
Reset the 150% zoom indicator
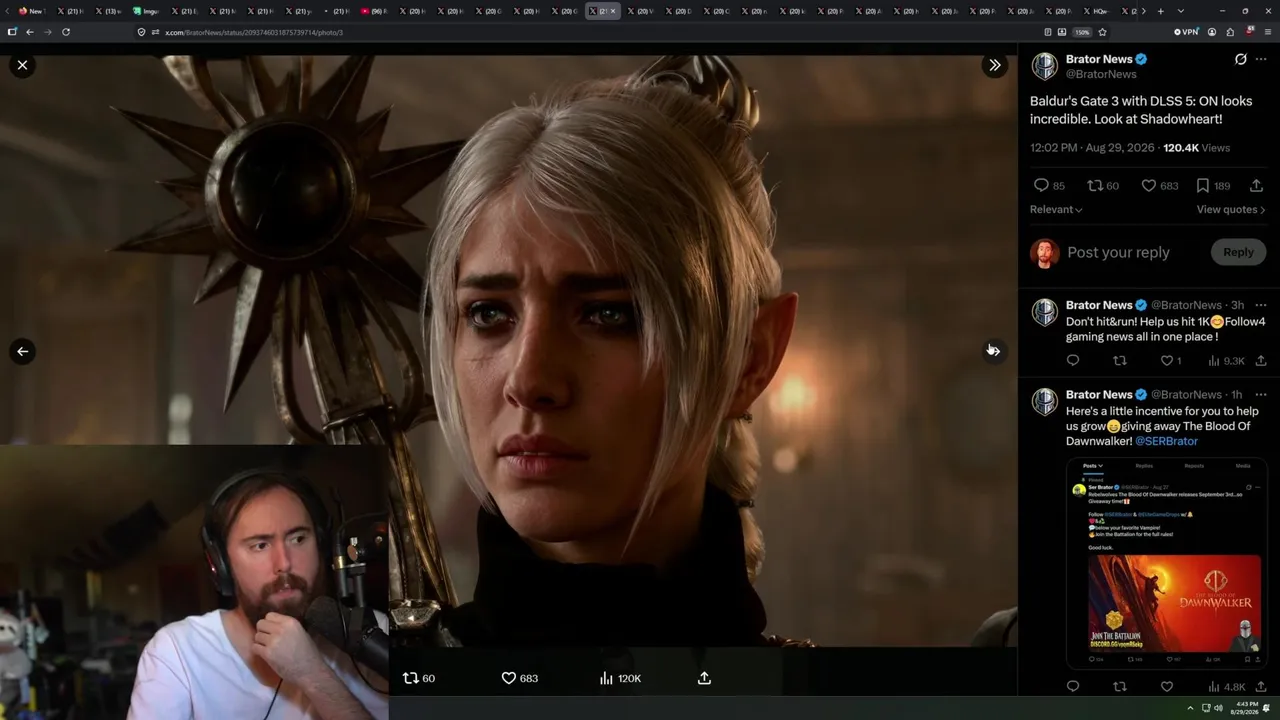pyautogui.click(x=1082, y=32)
